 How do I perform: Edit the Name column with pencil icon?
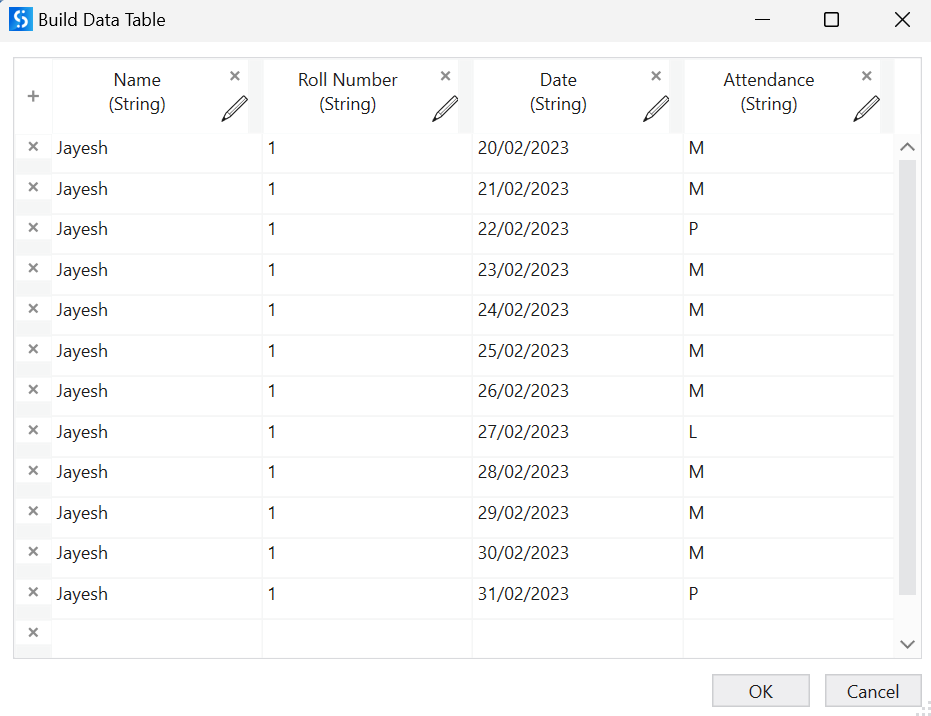(234, 108)
